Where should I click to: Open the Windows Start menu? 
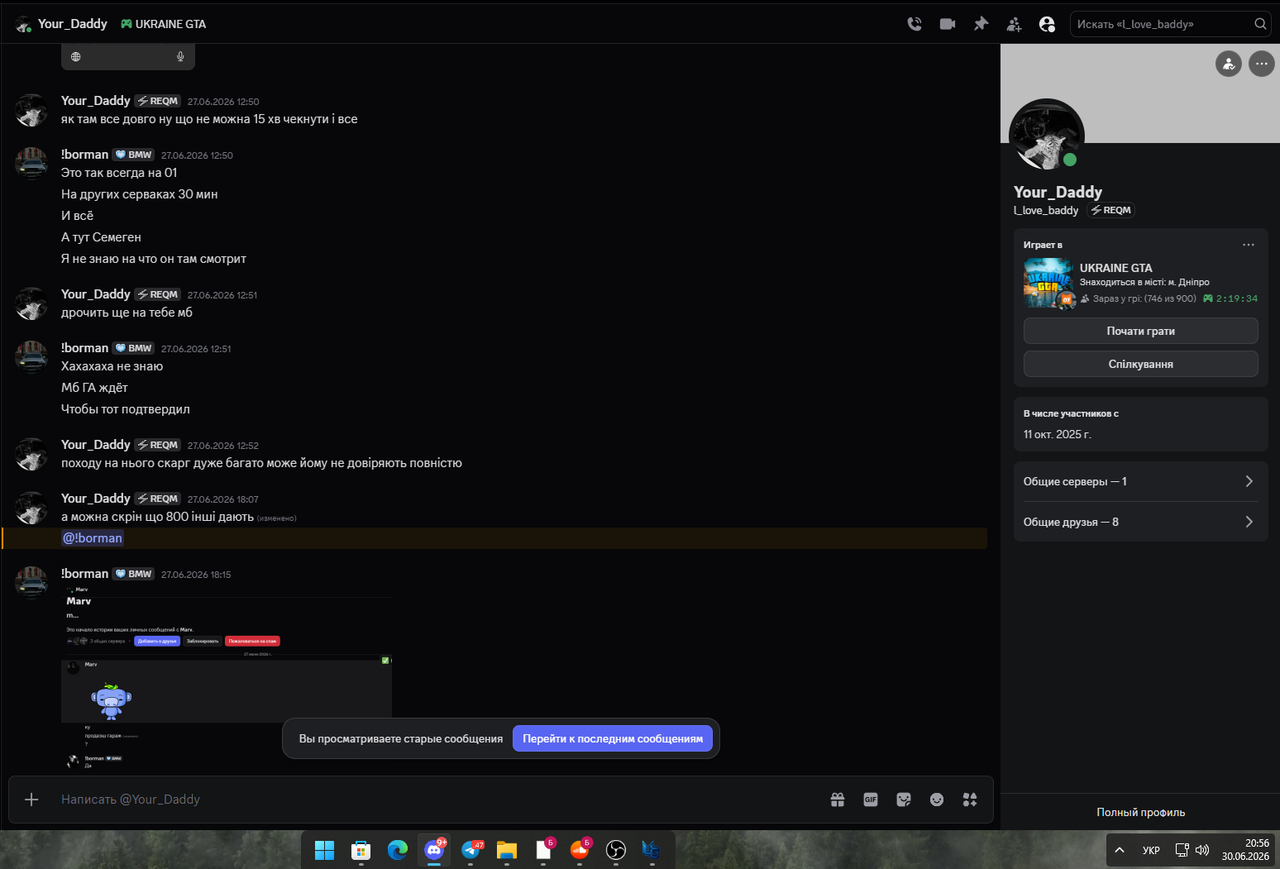324,850
